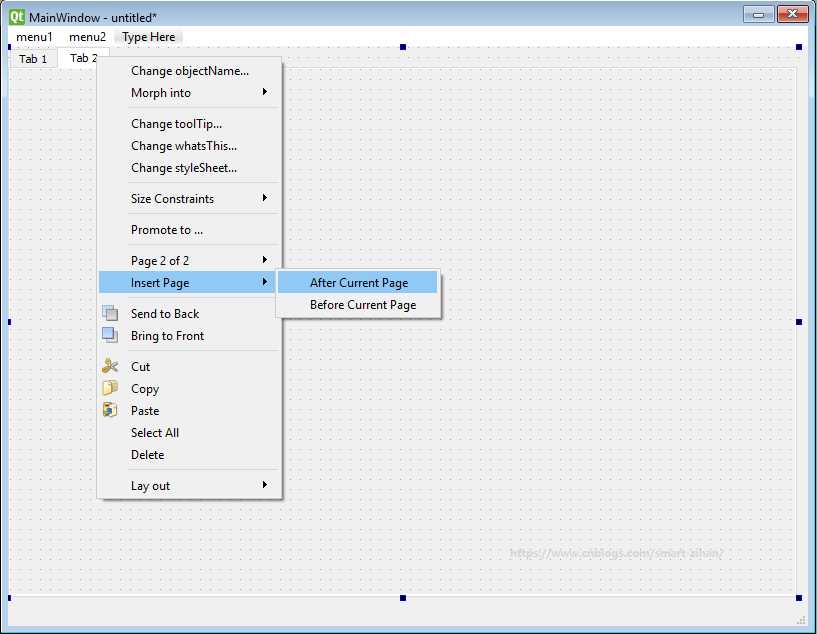Click the Send to Back icon
Image resolution: width=817 pixels, height=634 pixels.
coord(110,313)
